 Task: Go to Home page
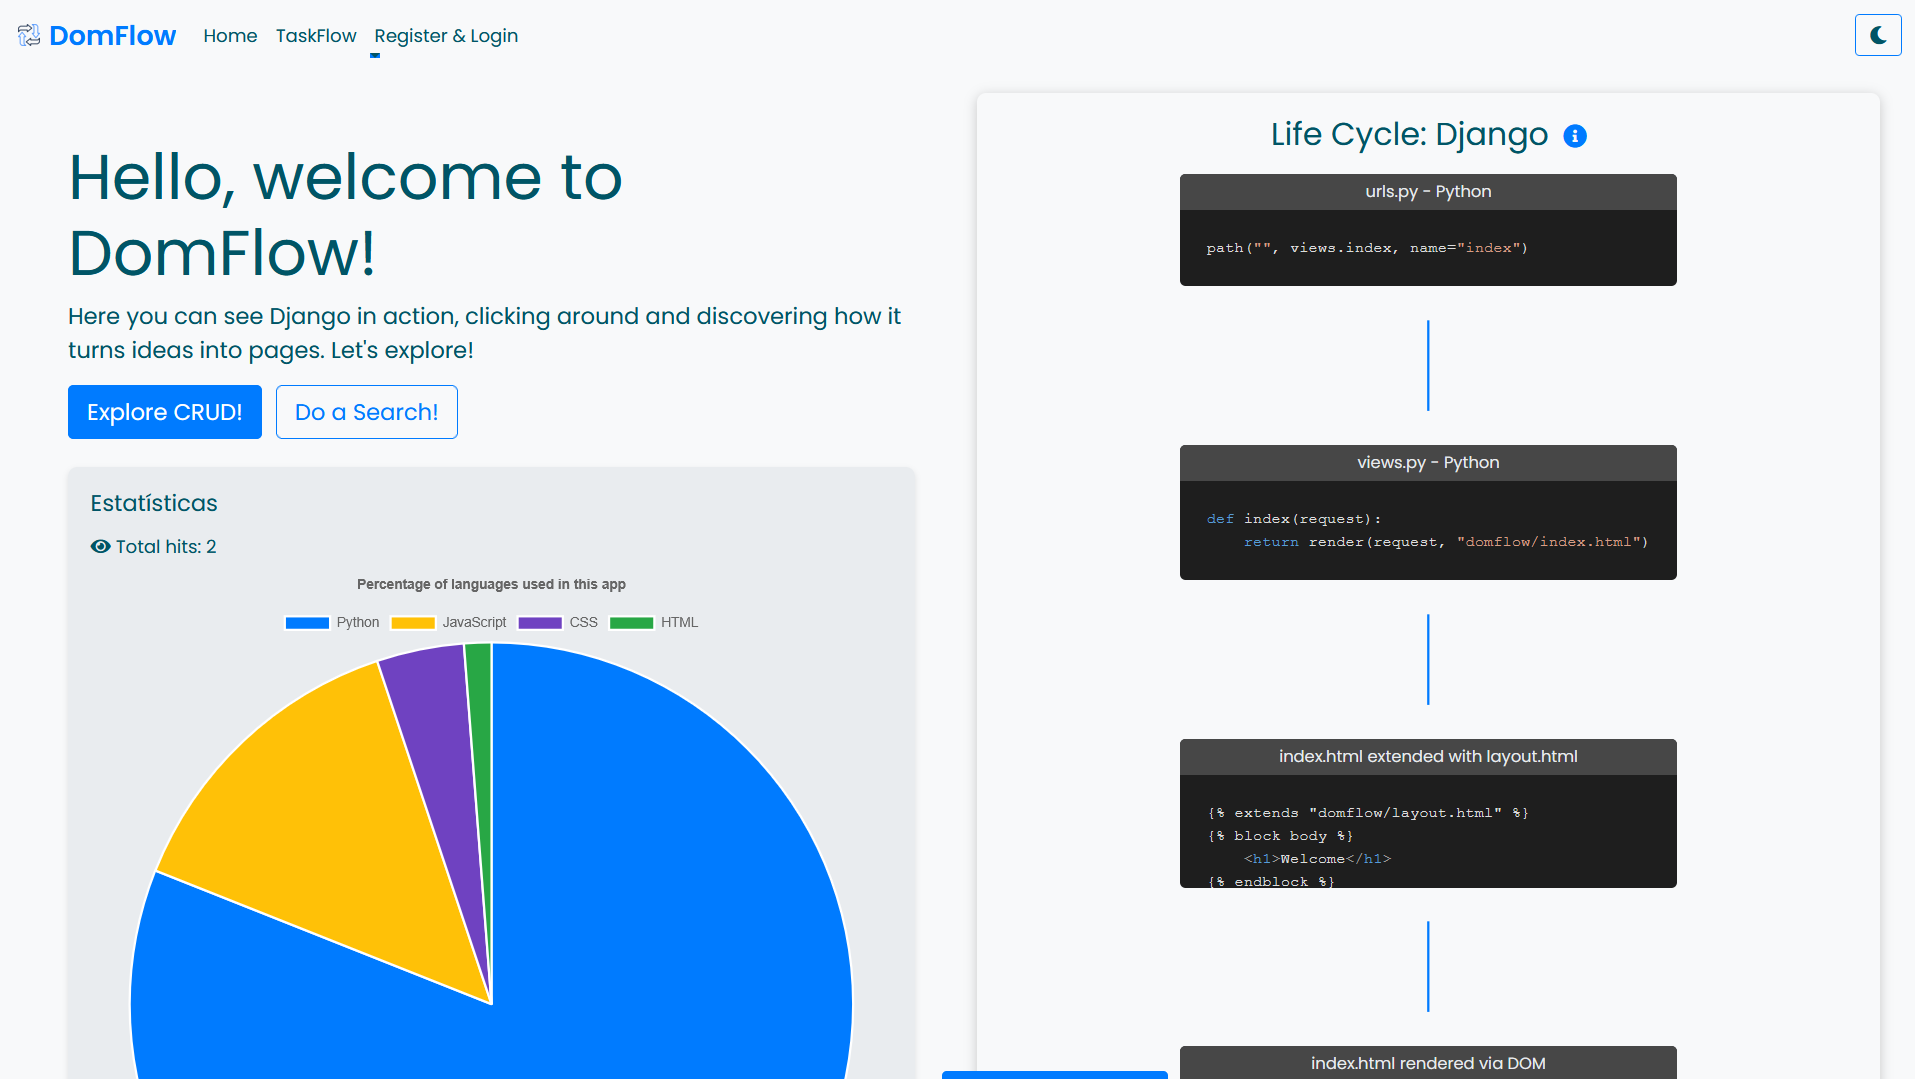pyautogui.click(x=230, y=36)
